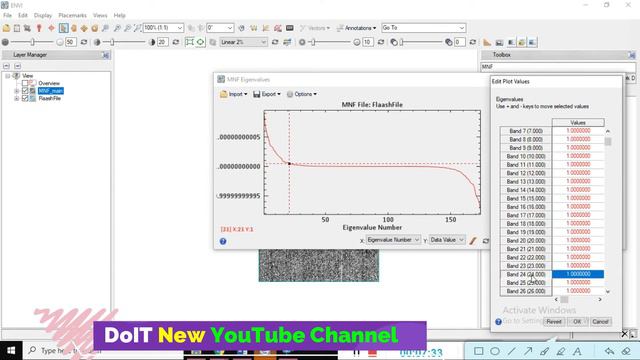Open the Display menu
Image resolution: width=640 pixels, height=360 pixels.
(43, 16)
